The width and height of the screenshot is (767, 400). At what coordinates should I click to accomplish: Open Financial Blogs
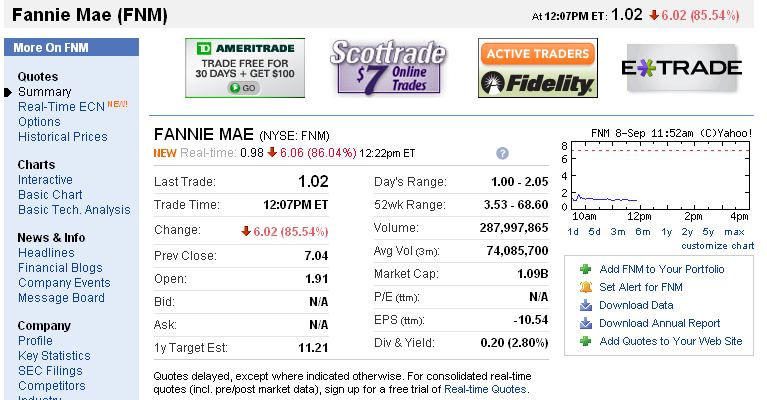pos(60,268)
